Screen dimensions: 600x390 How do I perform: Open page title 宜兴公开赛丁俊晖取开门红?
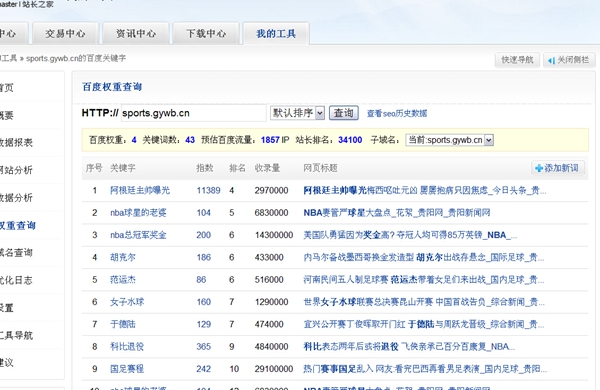click(424, 324)
